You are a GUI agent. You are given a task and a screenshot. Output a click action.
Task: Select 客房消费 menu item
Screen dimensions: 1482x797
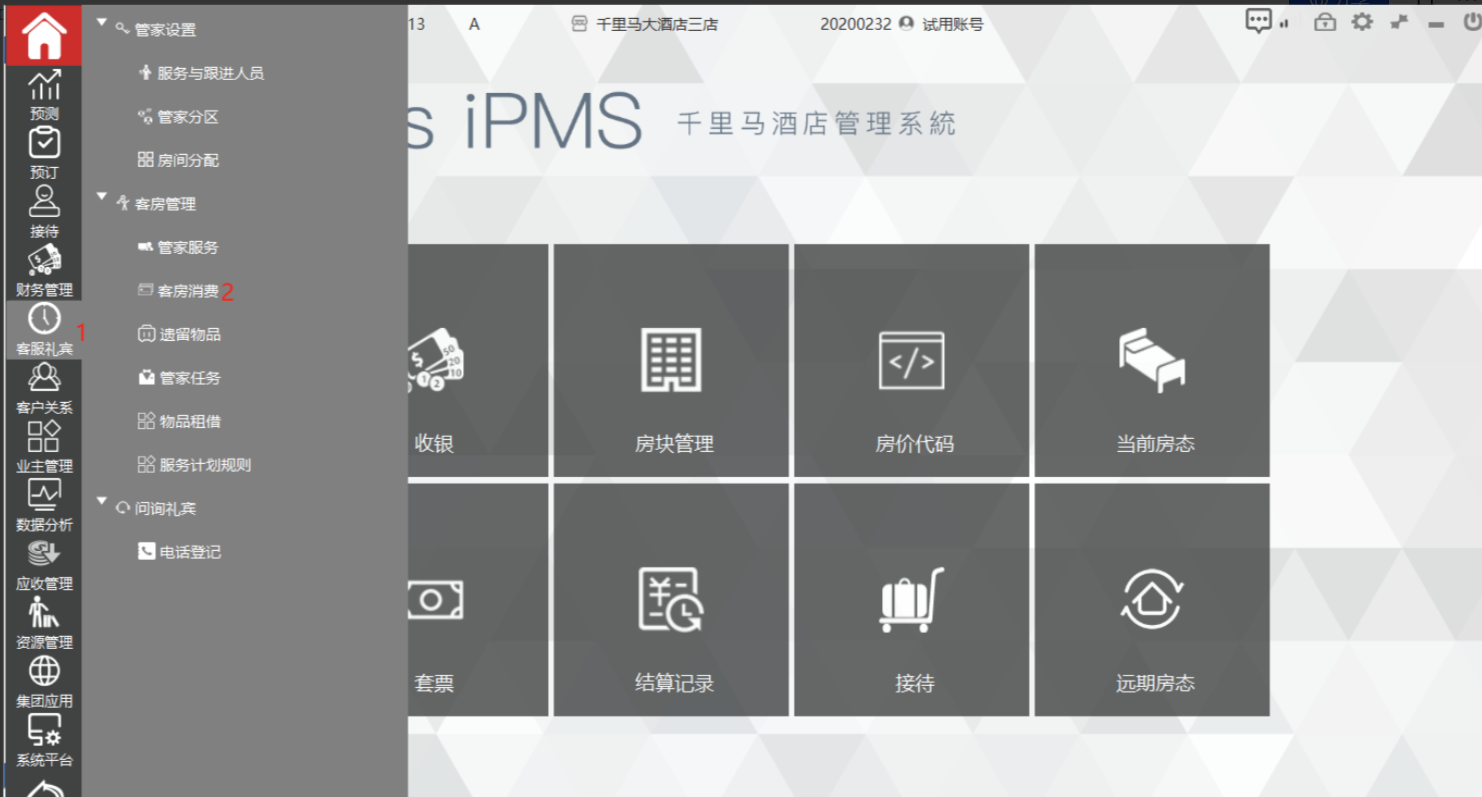click(x=187, y=291)
